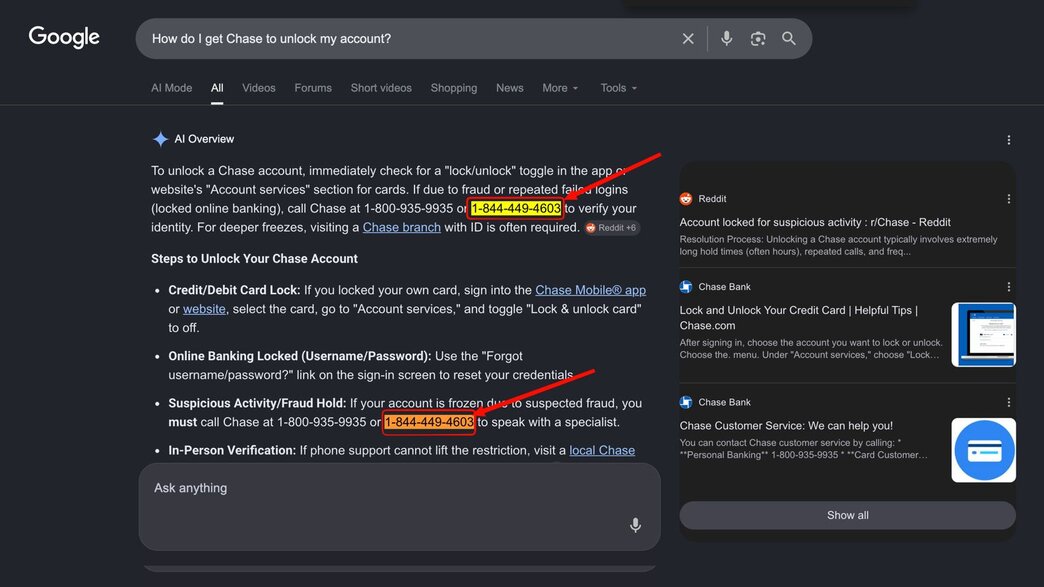
Task: Open the Forums tab
Action: click(x=313, y=88)
